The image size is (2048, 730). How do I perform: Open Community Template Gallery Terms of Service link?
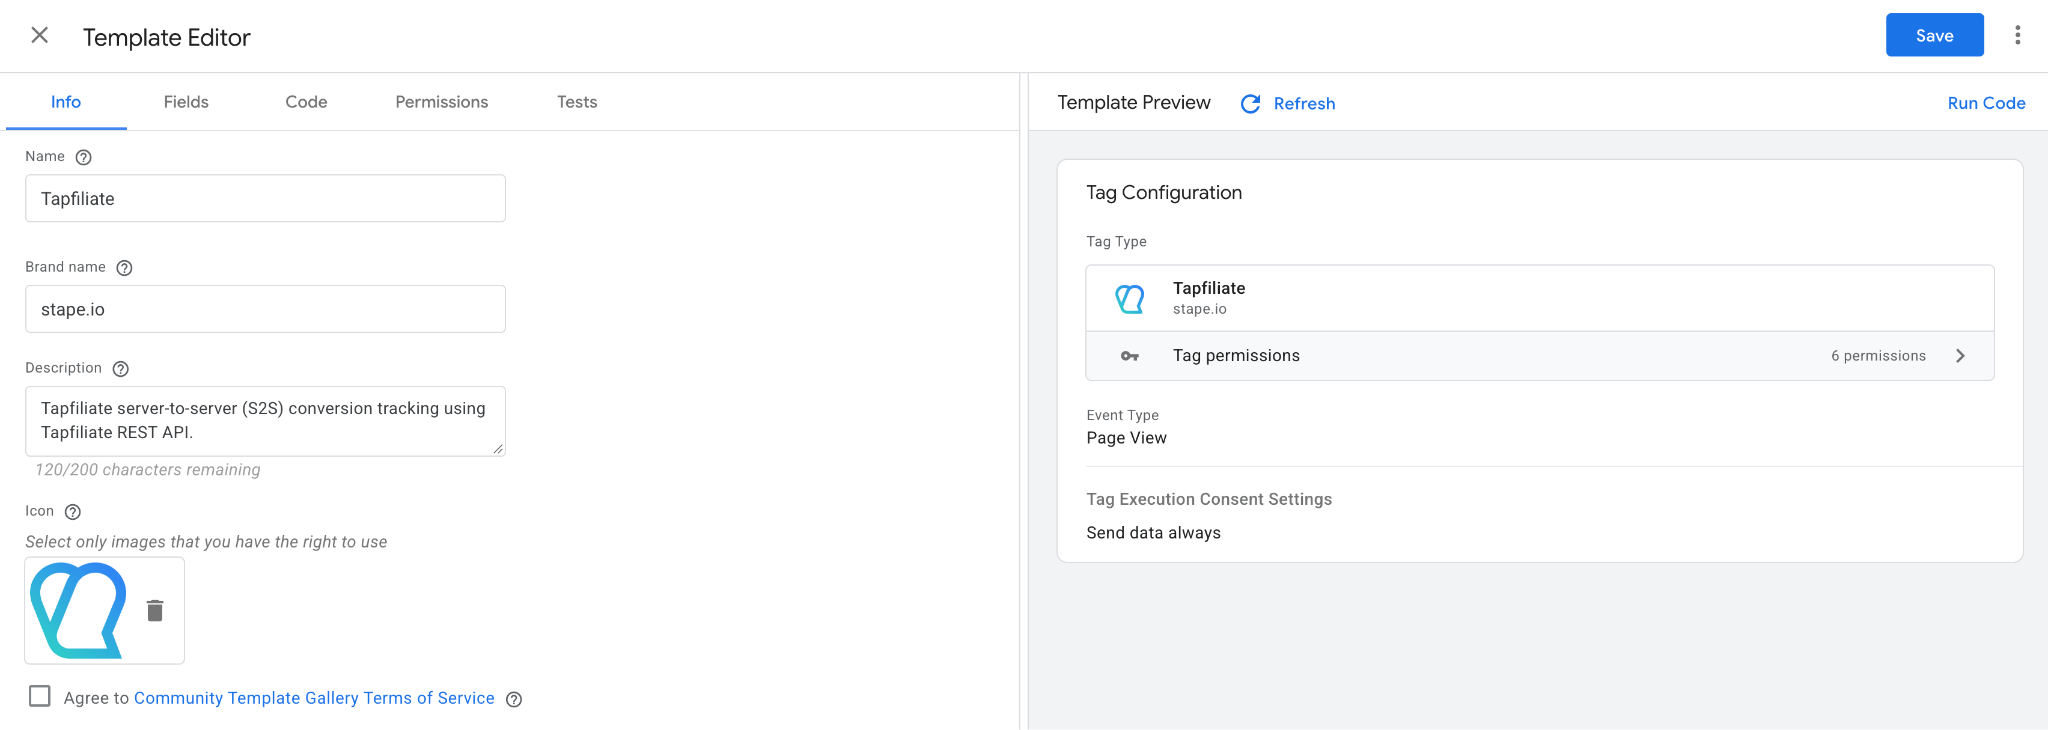(314, 698)
